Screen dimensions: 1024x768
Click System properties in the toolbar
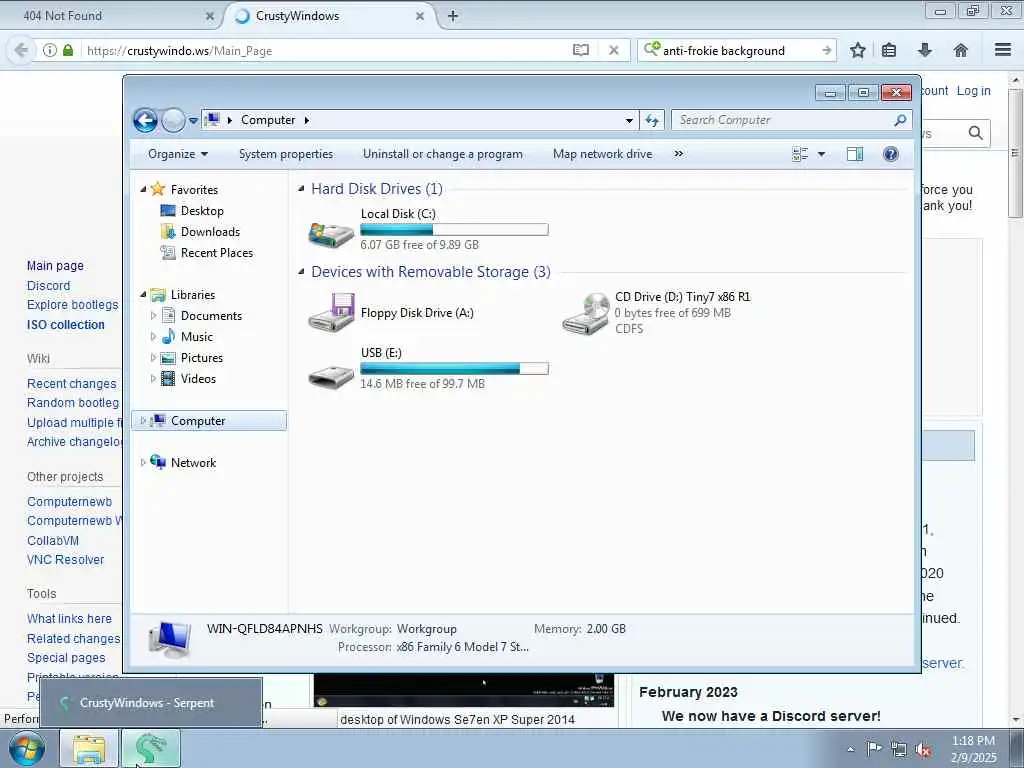click(x=286, y=154)
